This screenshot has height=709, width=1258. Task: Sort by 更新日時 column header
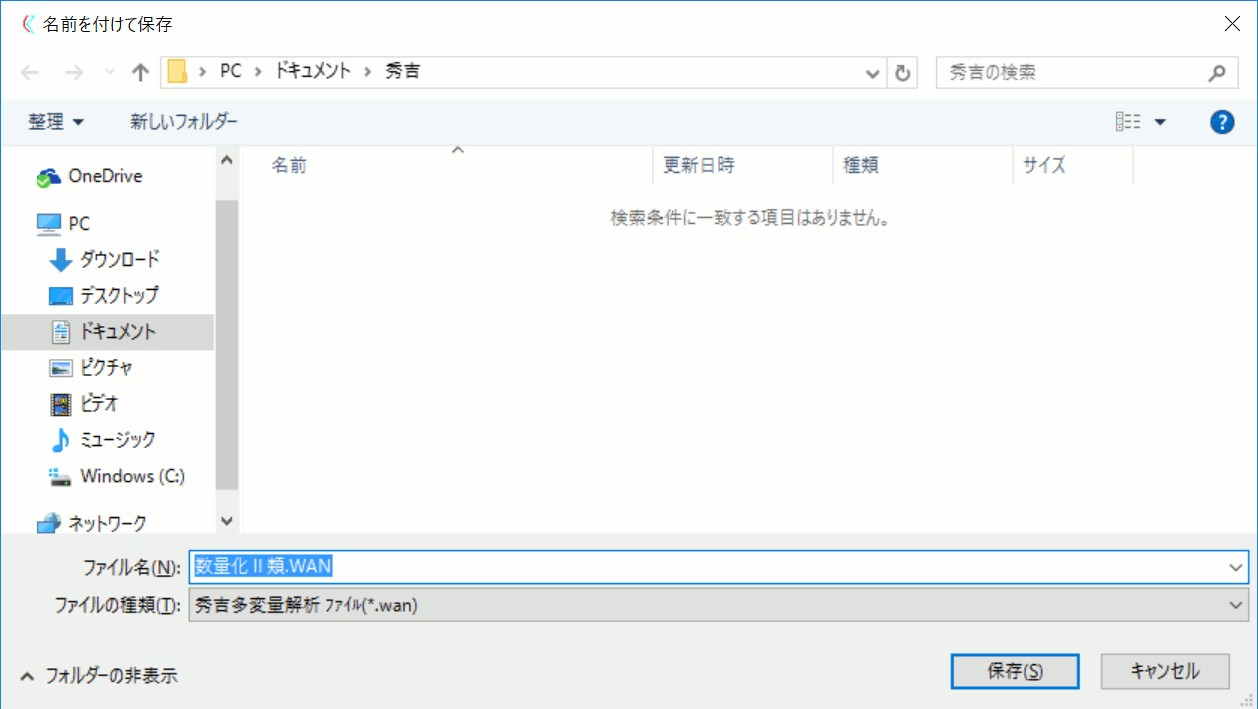point(699,166)
